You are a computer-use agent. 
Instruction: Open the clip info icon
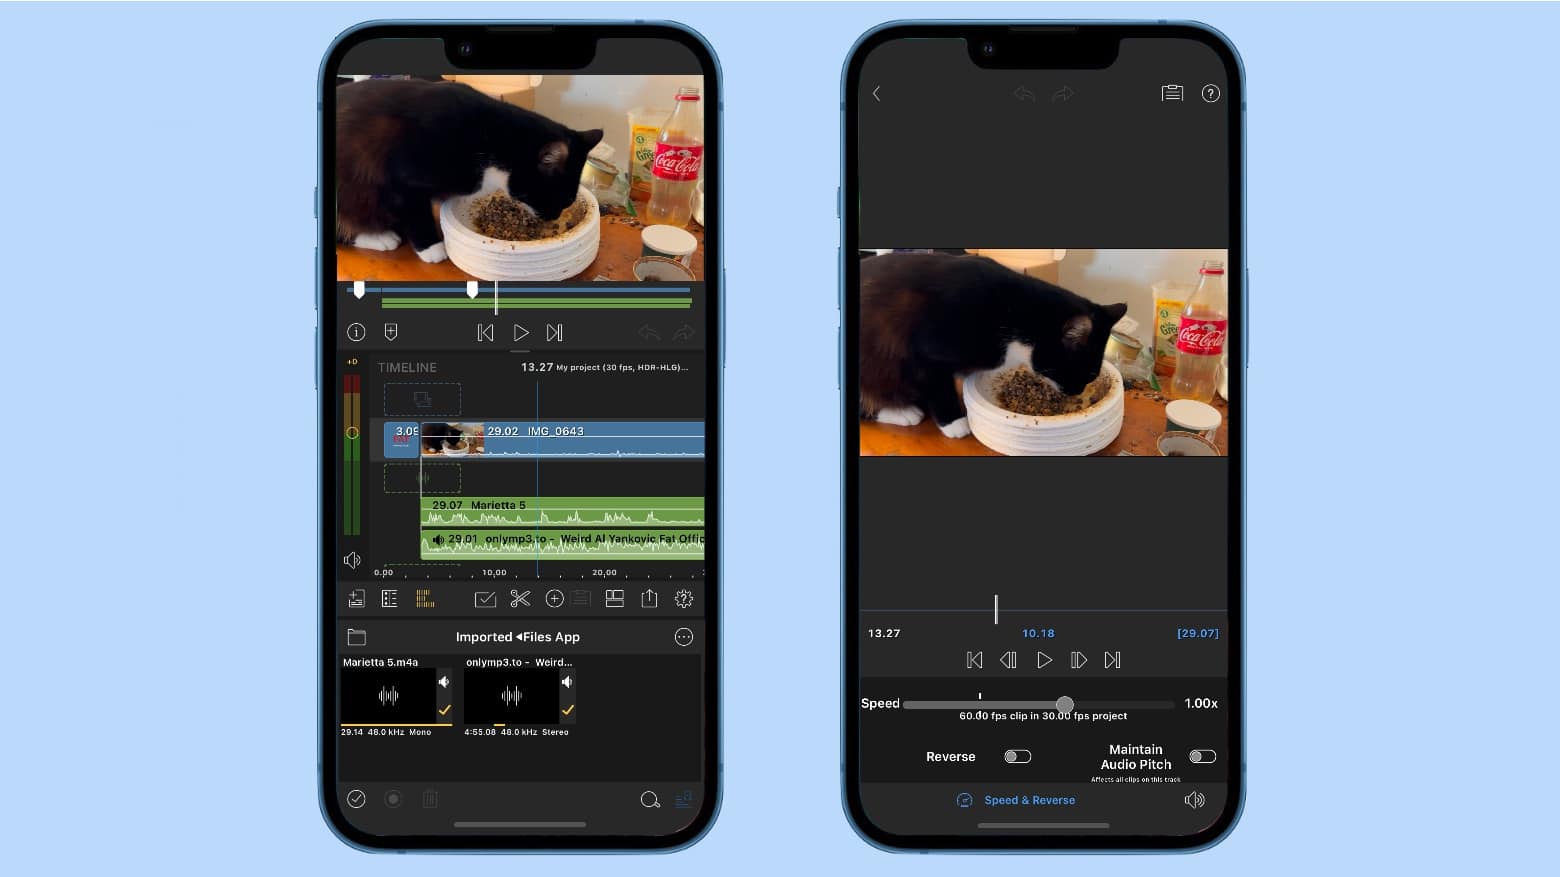[x=356, y=332]
